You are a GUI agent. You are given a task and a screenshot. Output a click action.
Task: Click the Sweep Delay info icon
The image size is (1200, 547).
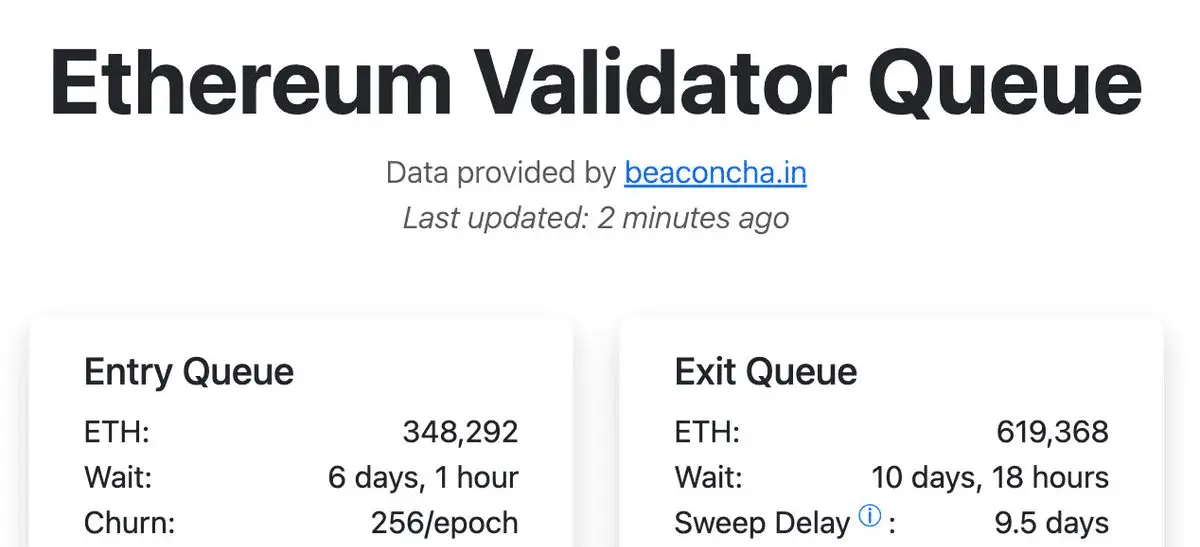click(x=869, y=517)
